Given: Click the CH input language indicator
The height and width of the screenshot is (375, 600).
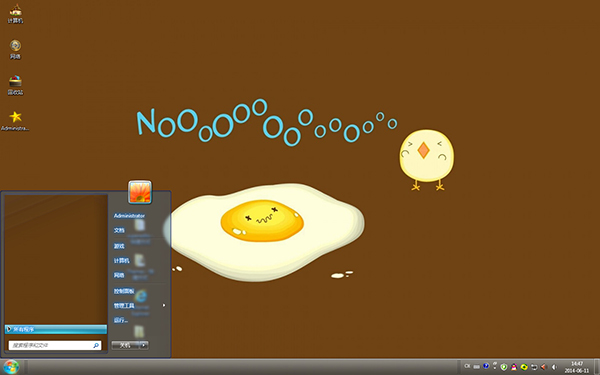Looking at the screenshot, I should 467,366.
